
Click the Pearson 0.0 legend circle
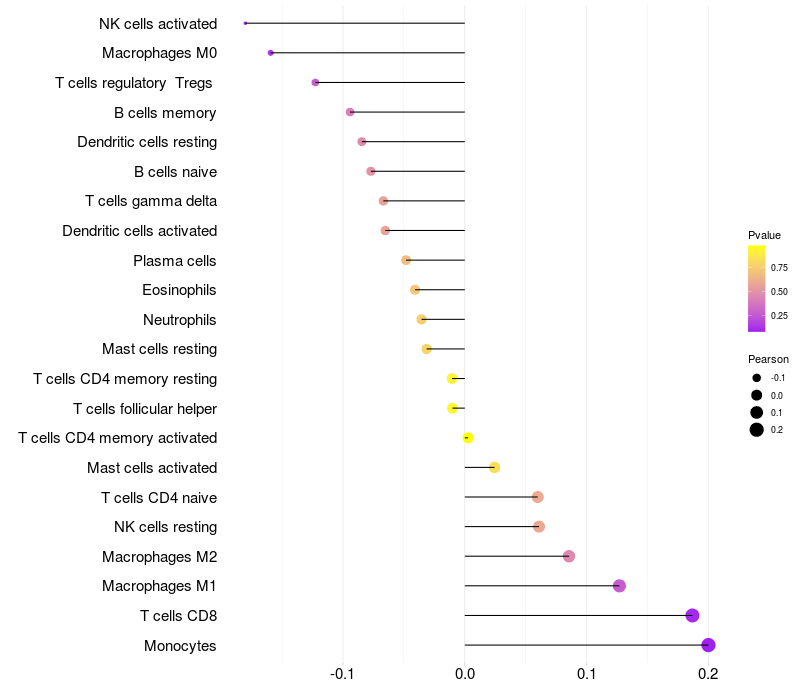pyautogui.click(x=756, y=395)
